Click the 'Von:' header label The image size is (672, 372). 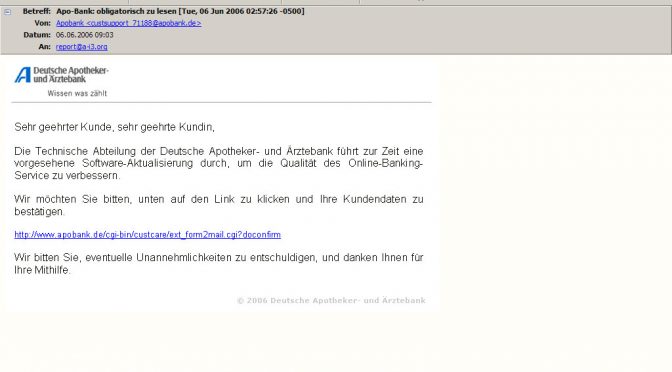[42, 23]
